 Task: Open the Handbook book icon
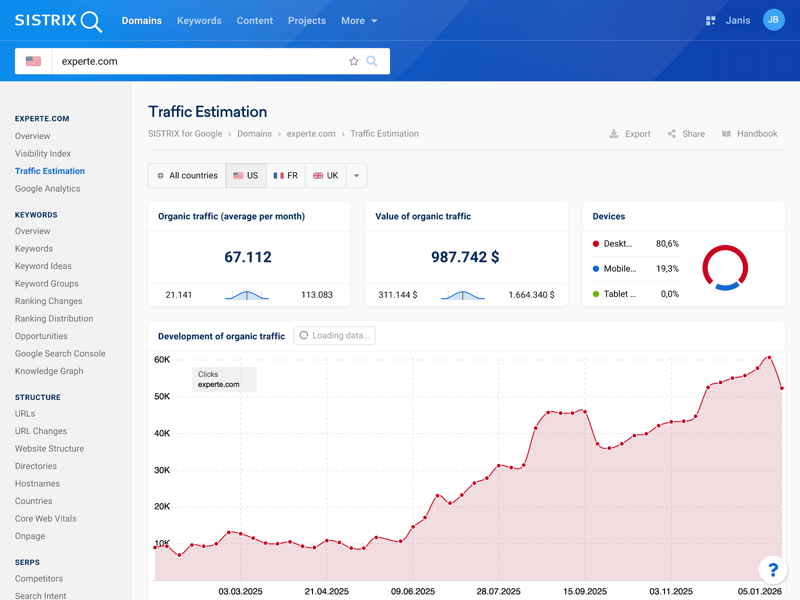727,134
